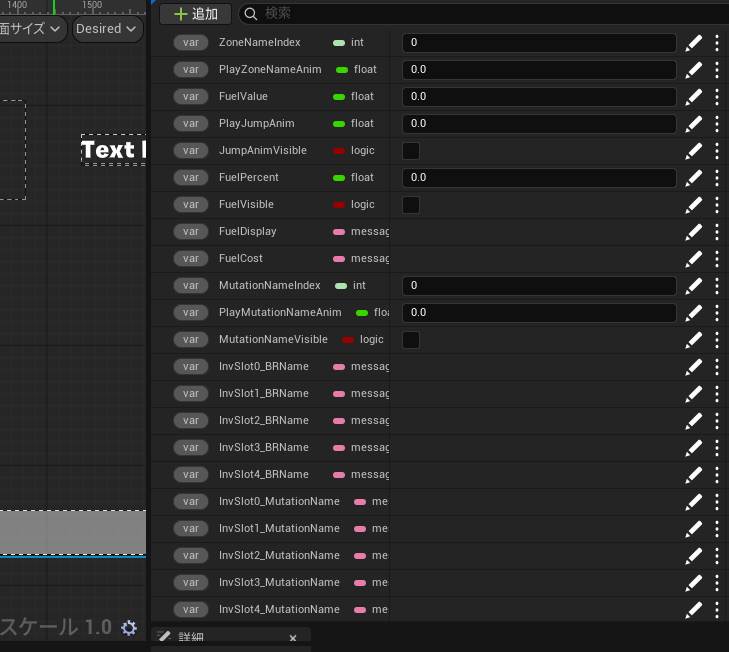Toggle the FuelVisible default checkbox

click(x=411, y=205)
